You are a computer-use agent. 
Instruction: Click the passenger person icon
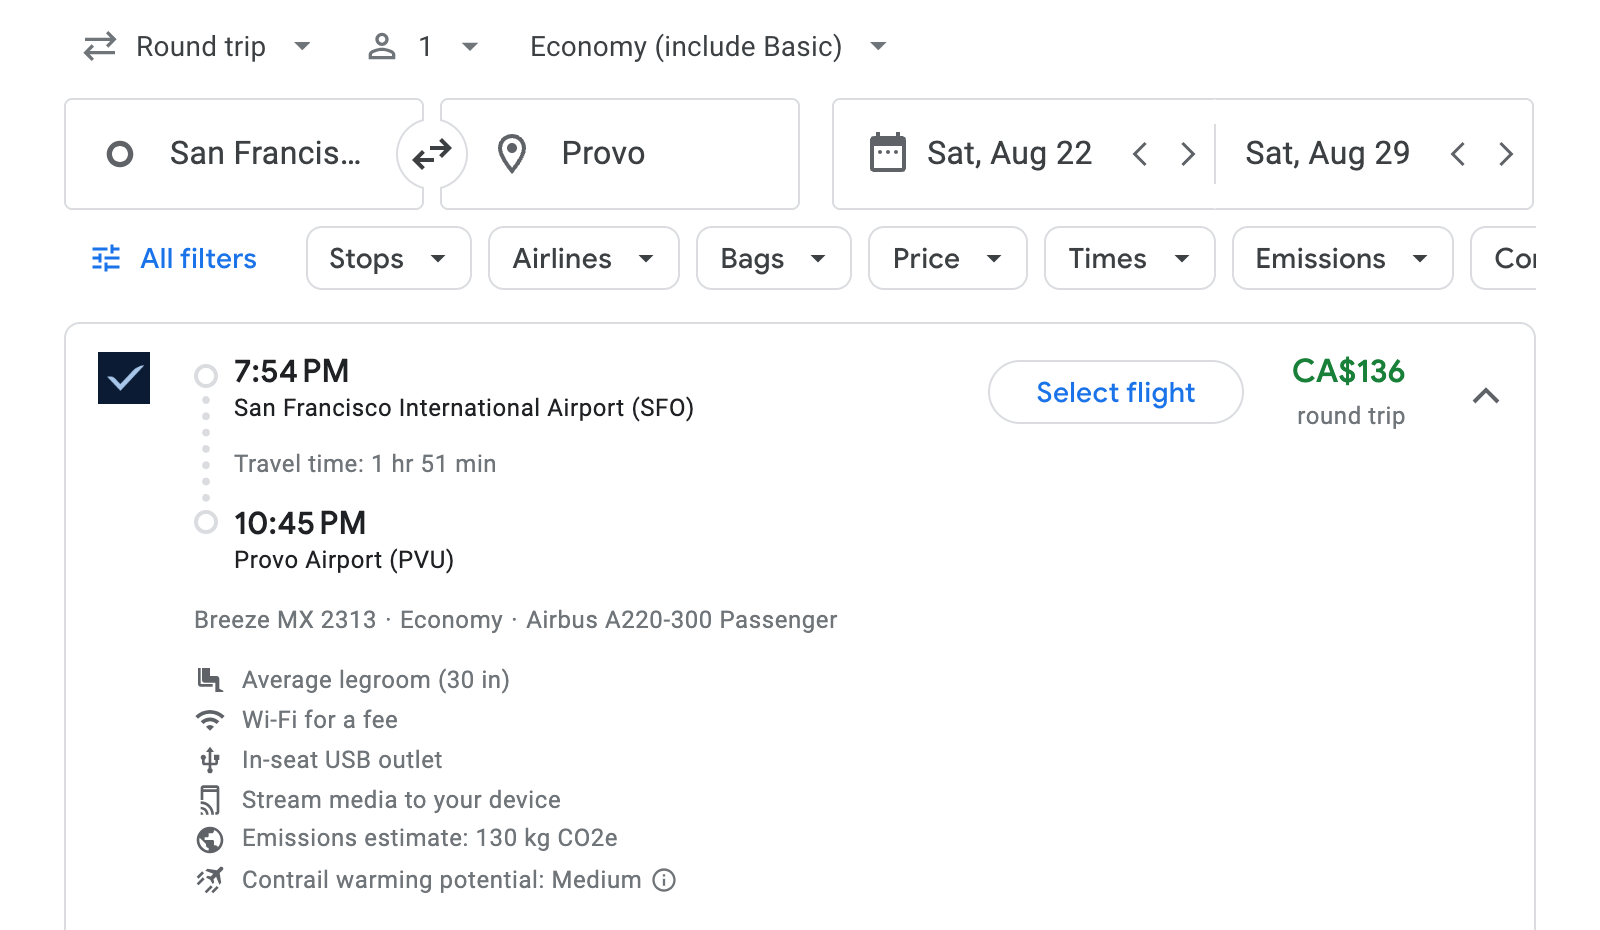click(381, 46)
